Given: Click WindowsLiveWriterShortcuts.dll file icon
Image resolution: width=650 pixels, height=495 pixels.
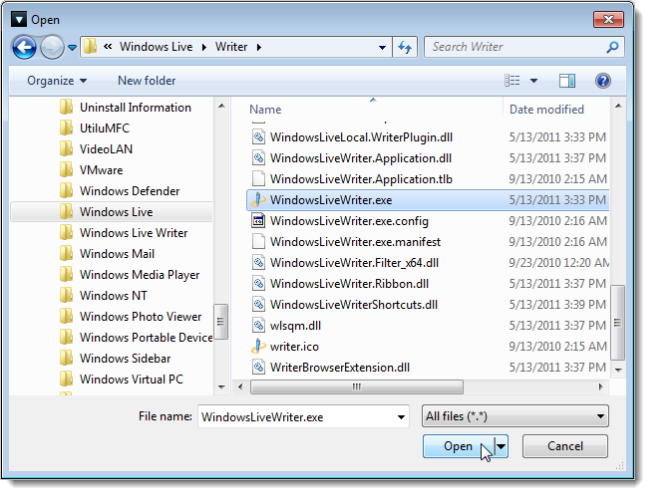Looking at the screenshot, I should click(x=259, y=305).
